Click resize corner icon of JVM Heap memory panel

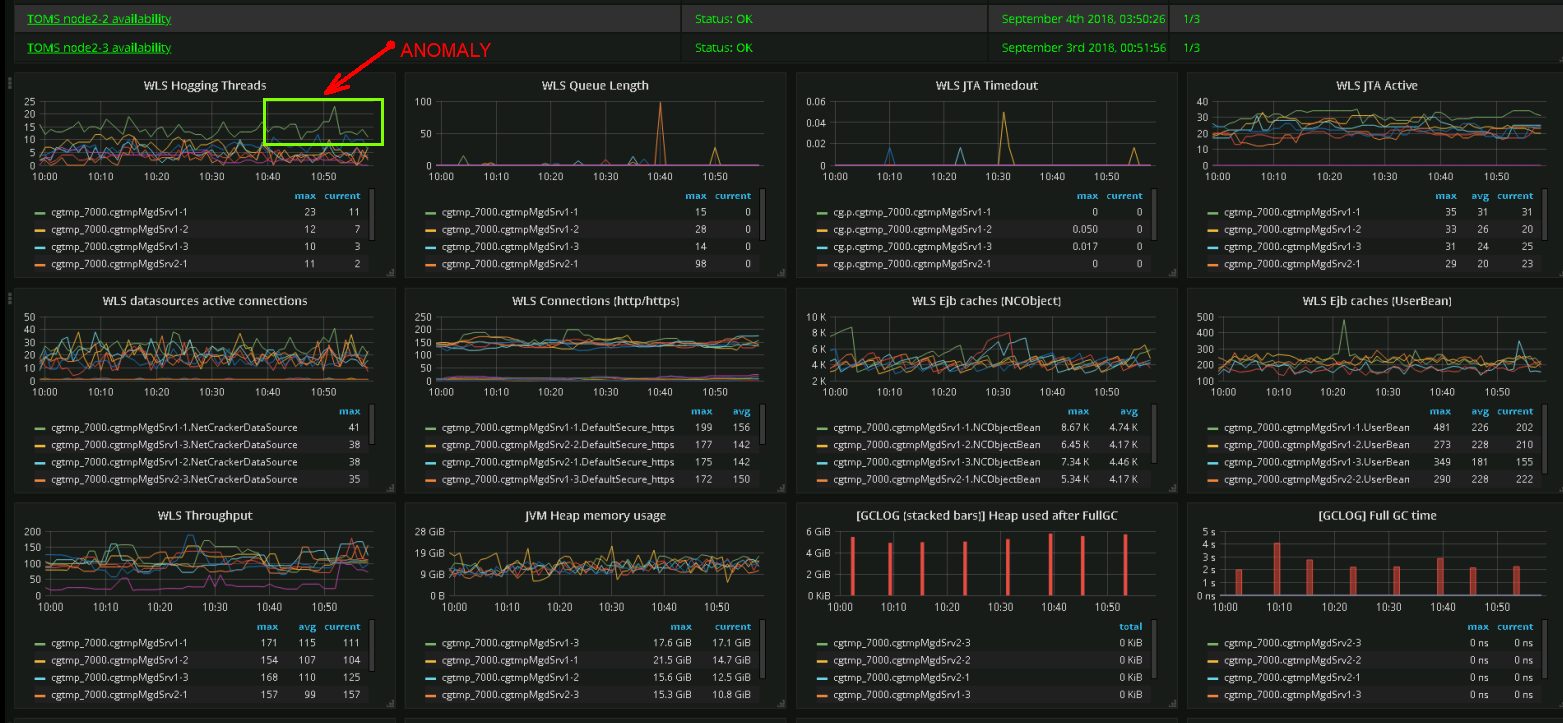(782, 702)
